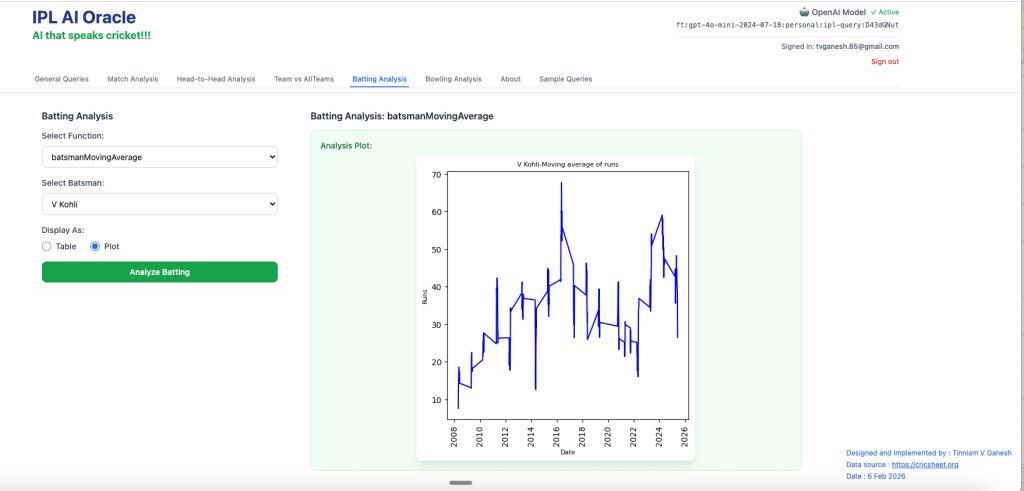1024x491 pixels.
Task: Switch to the Bowling Analysis tab
Action: click(x=453, y=79)
